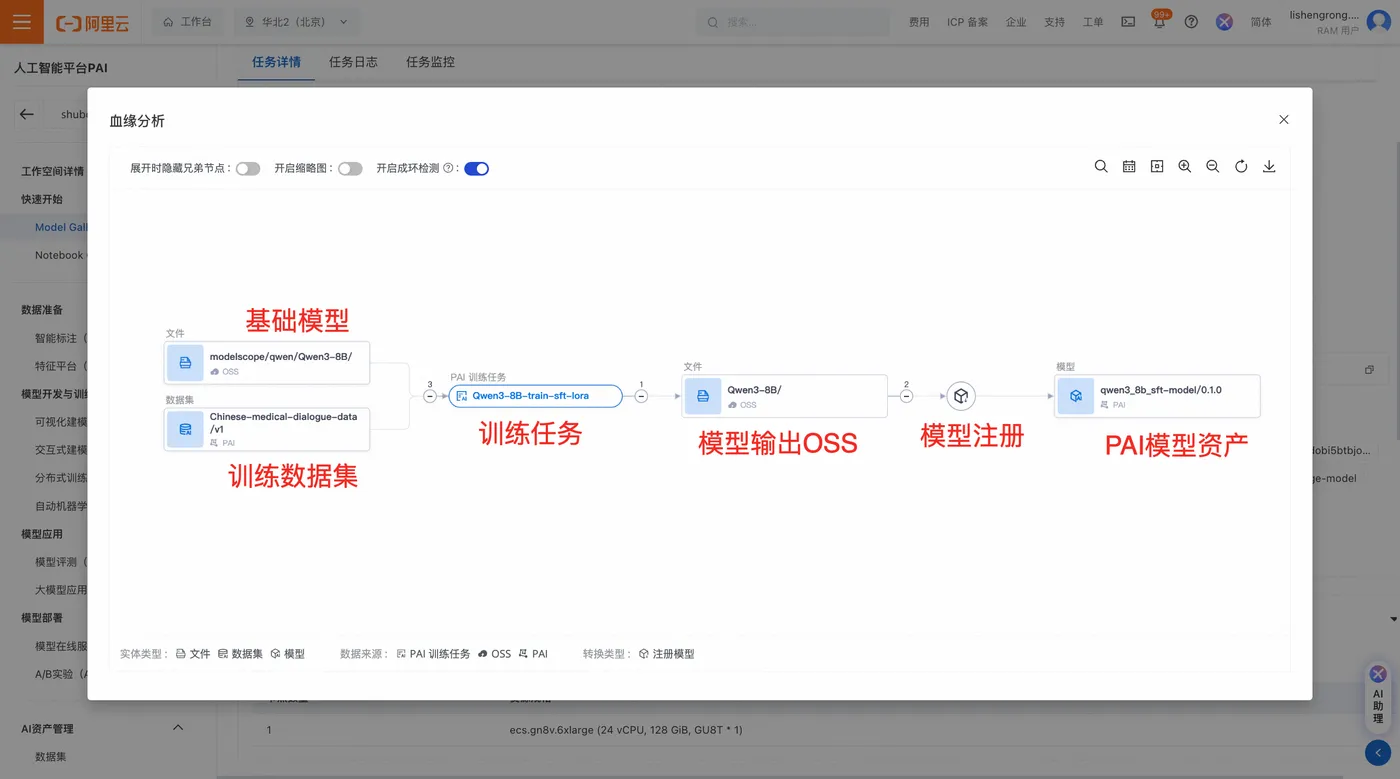Screen dimensions: 1400x779
Task: Switch language via 简体
Action: (1261, 22)
